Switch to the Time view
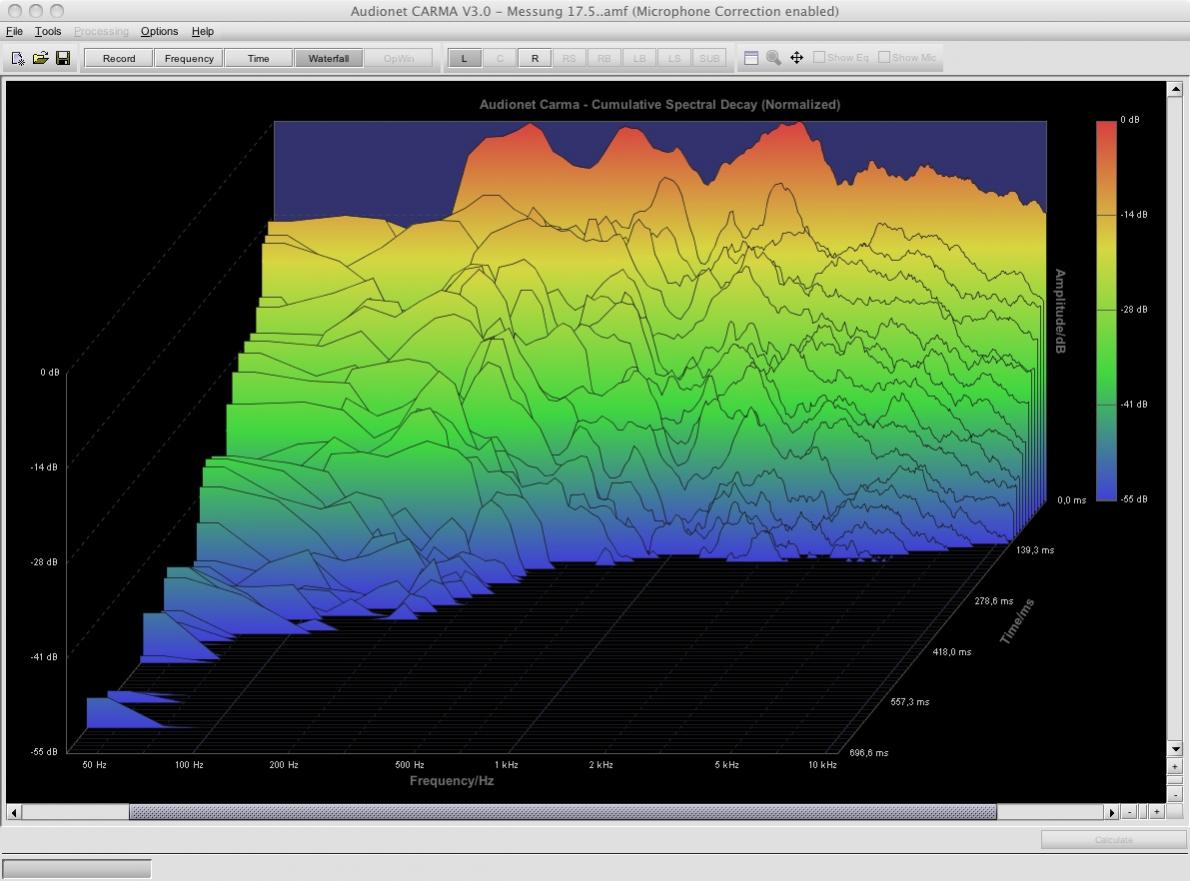The height and width of the screenshot is (881, 1190). pyautogui.click(x=258, y=58)
